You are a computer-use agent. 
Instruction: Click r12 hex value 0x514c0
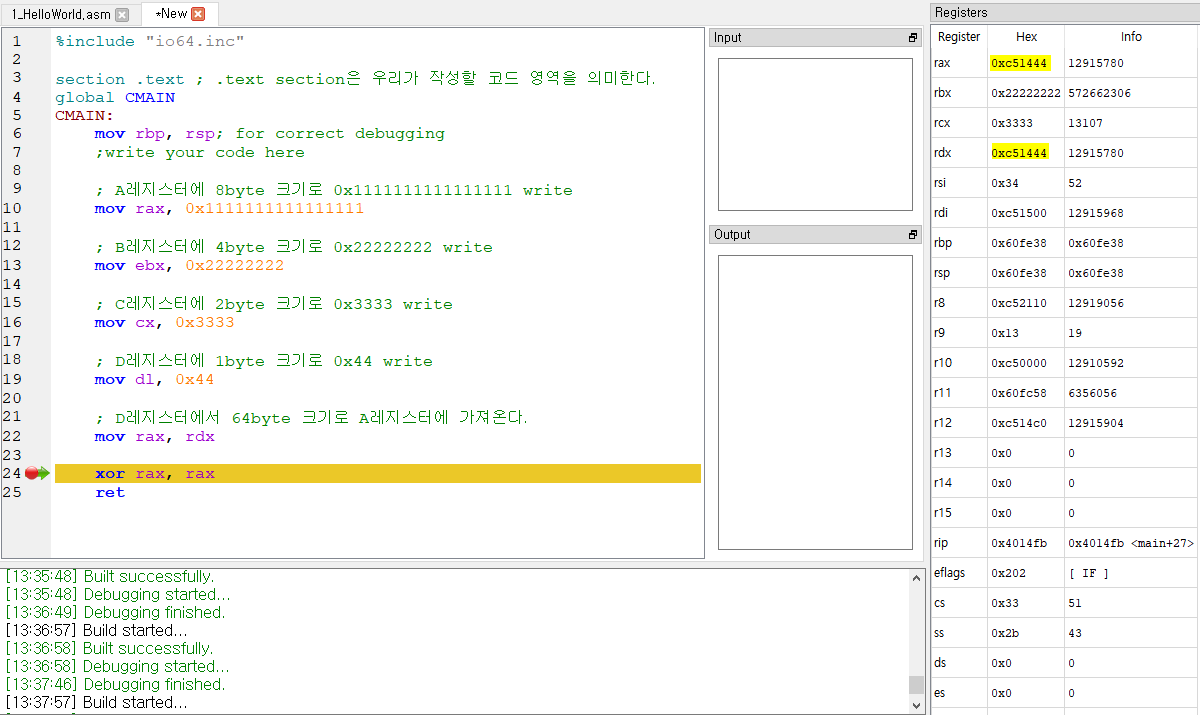tap(1019, 423)
